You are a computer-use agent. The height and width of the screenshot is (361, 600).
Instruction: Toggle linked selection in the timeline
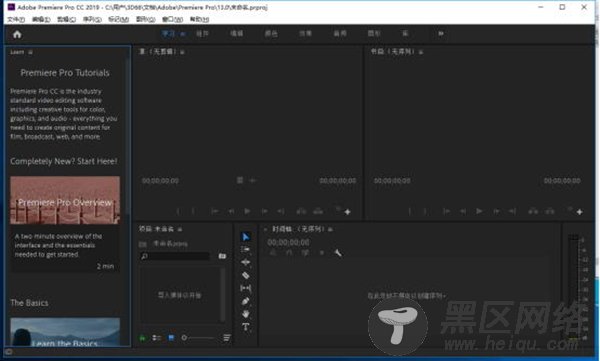click(x=305, y=253)
